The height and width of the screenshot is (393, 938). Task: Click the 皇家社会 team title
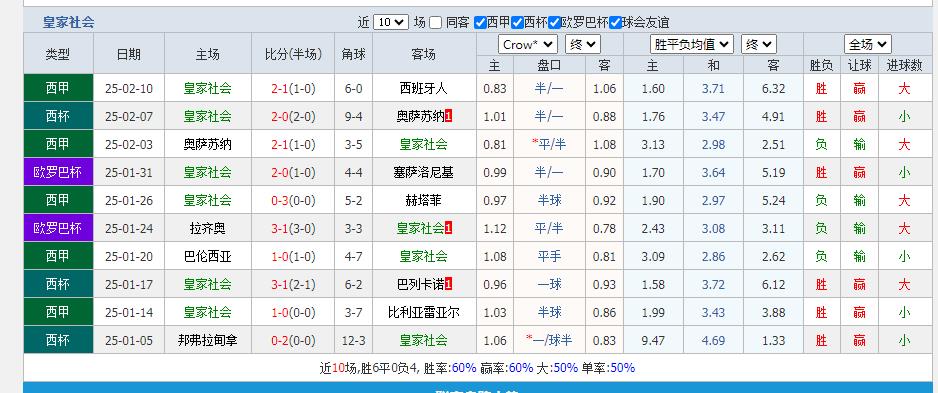click(x=68, y=23)
